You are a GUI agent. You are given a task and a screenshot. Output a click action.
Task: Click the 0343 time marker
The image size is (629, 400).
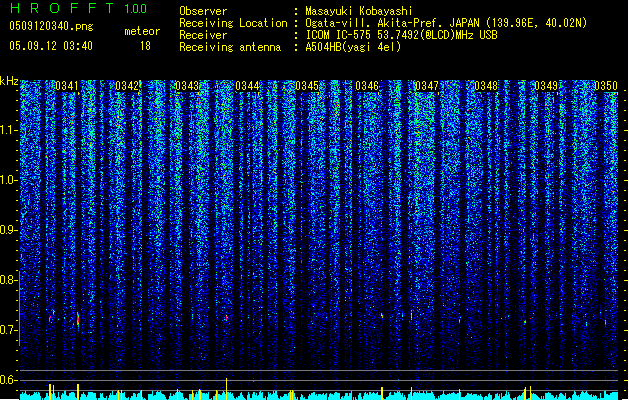(x=187, y=86)
